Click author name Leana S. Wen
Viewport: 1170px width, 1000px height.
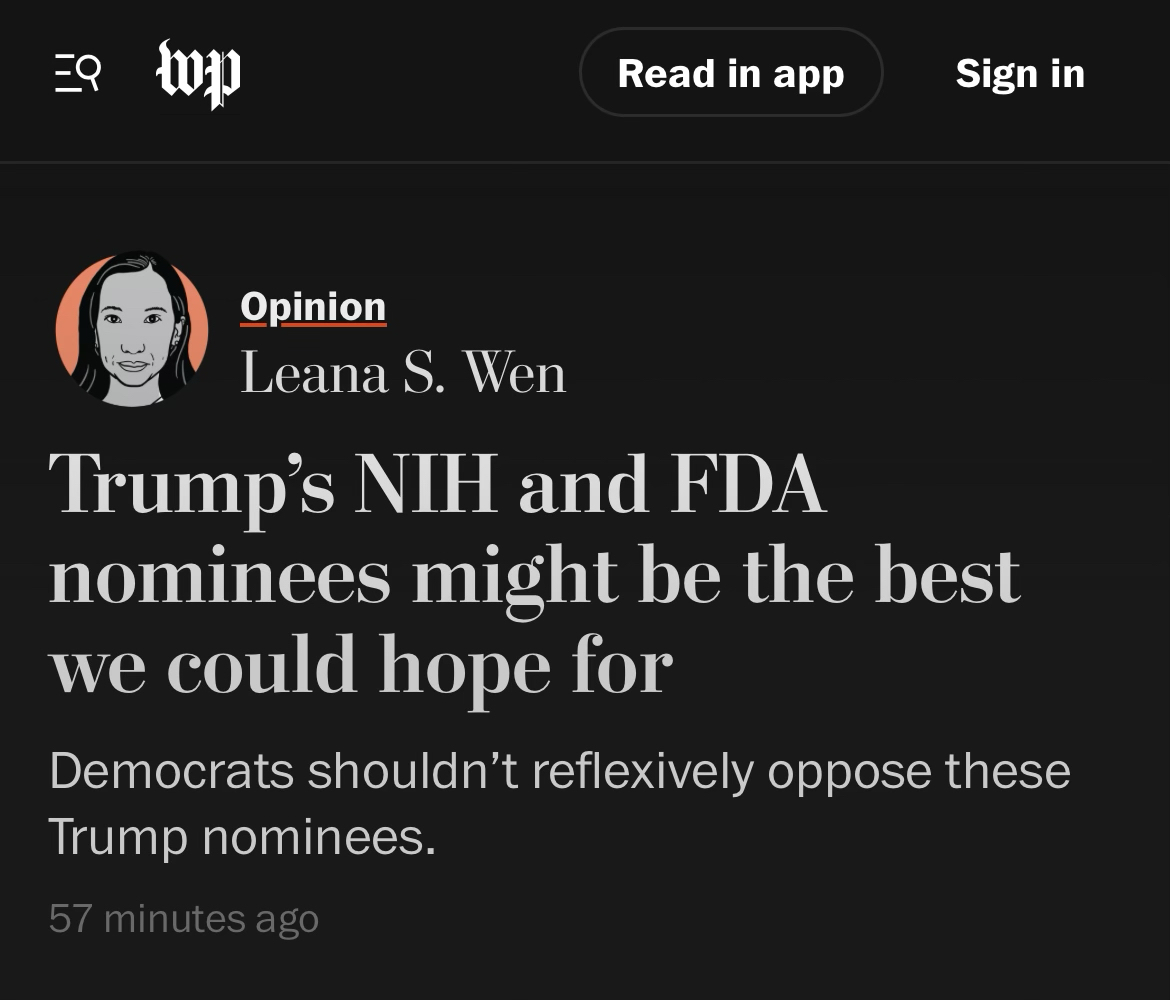pyautogui.click(x=403, y=374)
